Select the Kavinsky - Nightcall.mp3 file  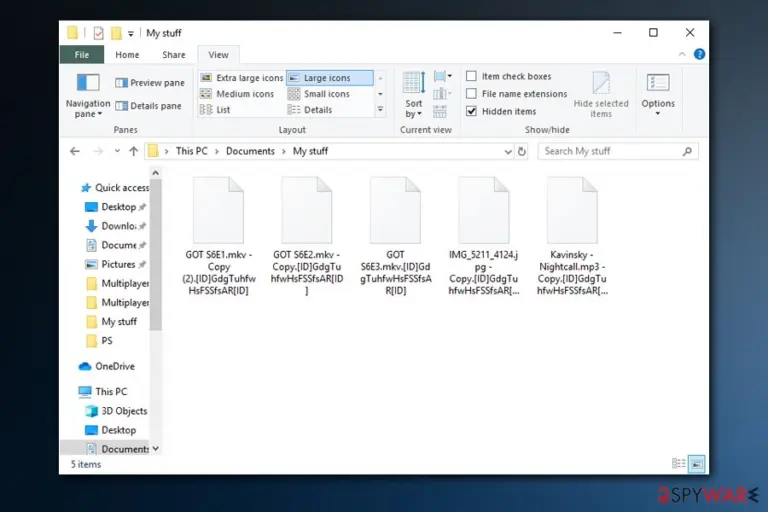(572, 237)
